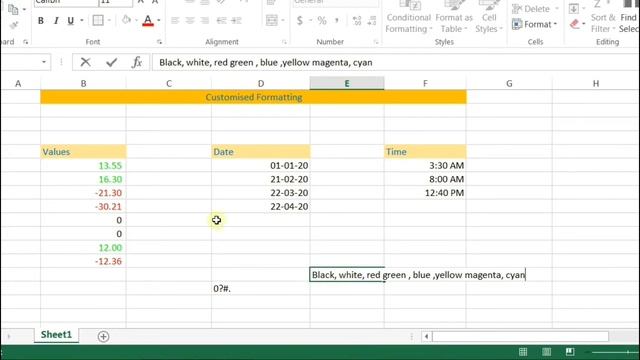Increase indent
640x360 pixels.
(236, 20)
